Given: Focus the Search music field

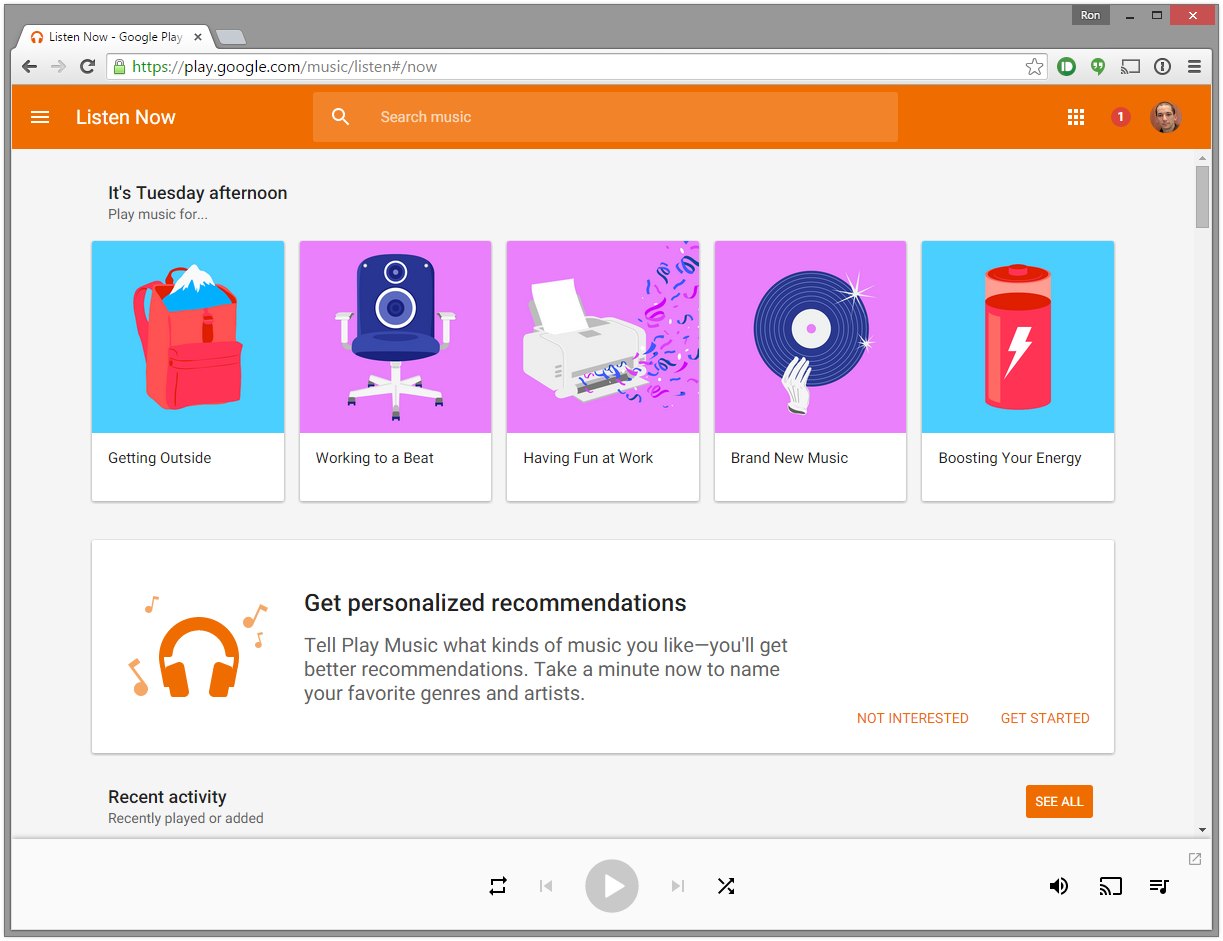Looking at the screenshot, I should coord(605,117).
